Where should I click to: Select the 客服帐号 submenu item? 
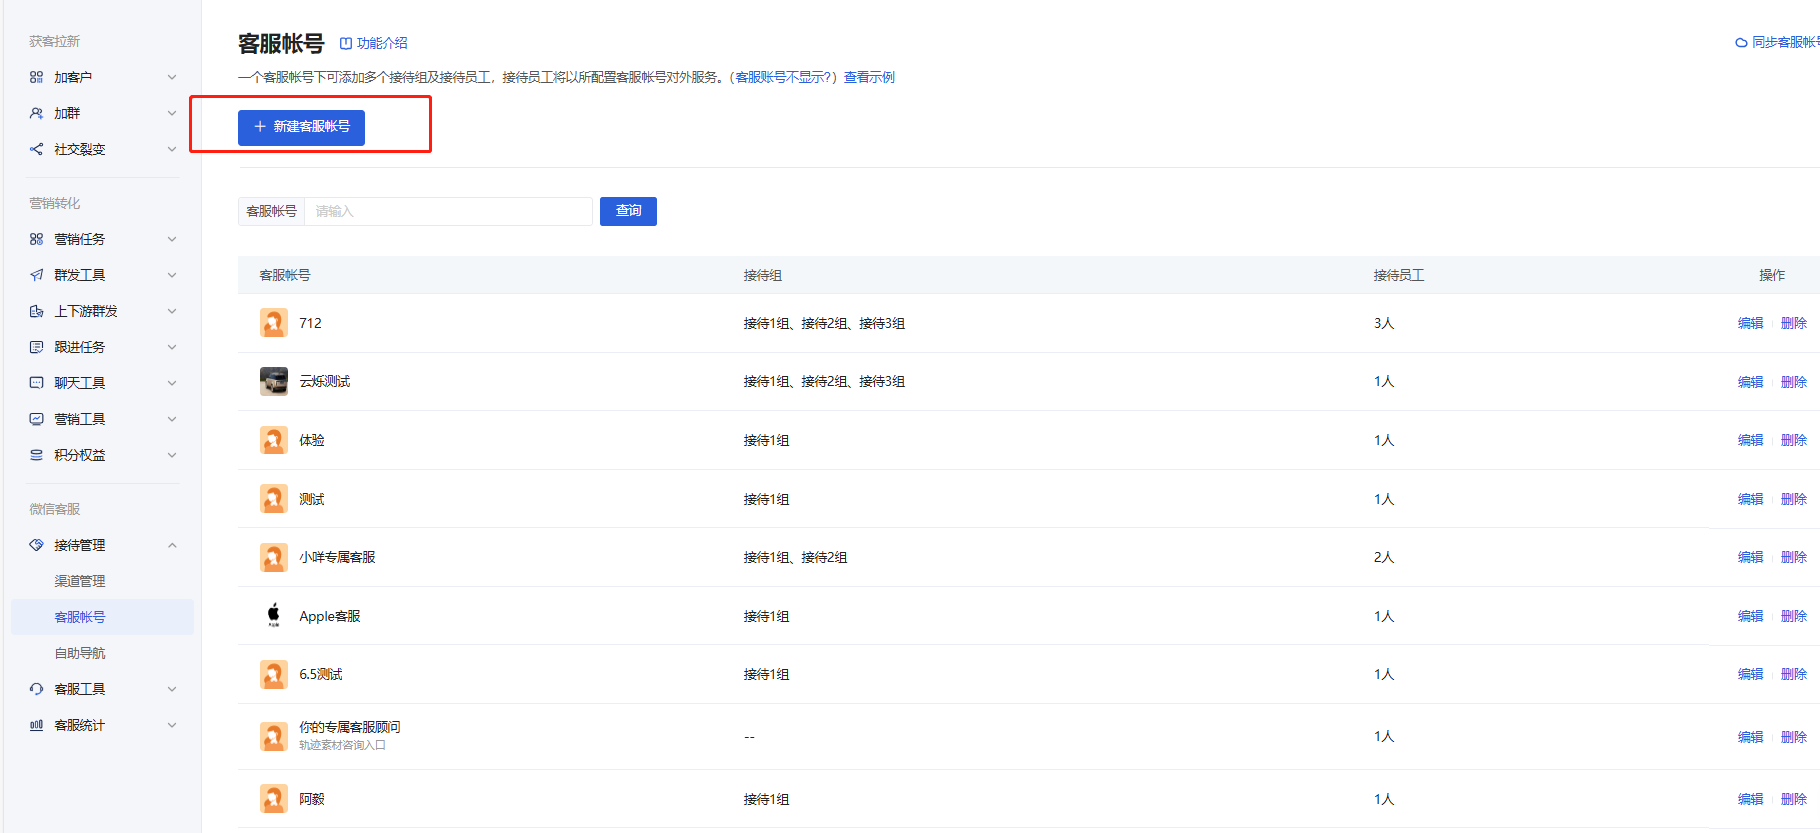point(102,617)
